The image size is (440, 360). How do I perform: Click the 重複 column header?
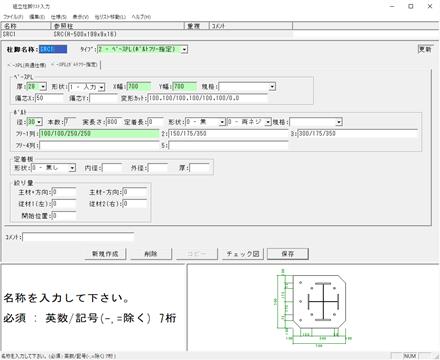[197, 26]
